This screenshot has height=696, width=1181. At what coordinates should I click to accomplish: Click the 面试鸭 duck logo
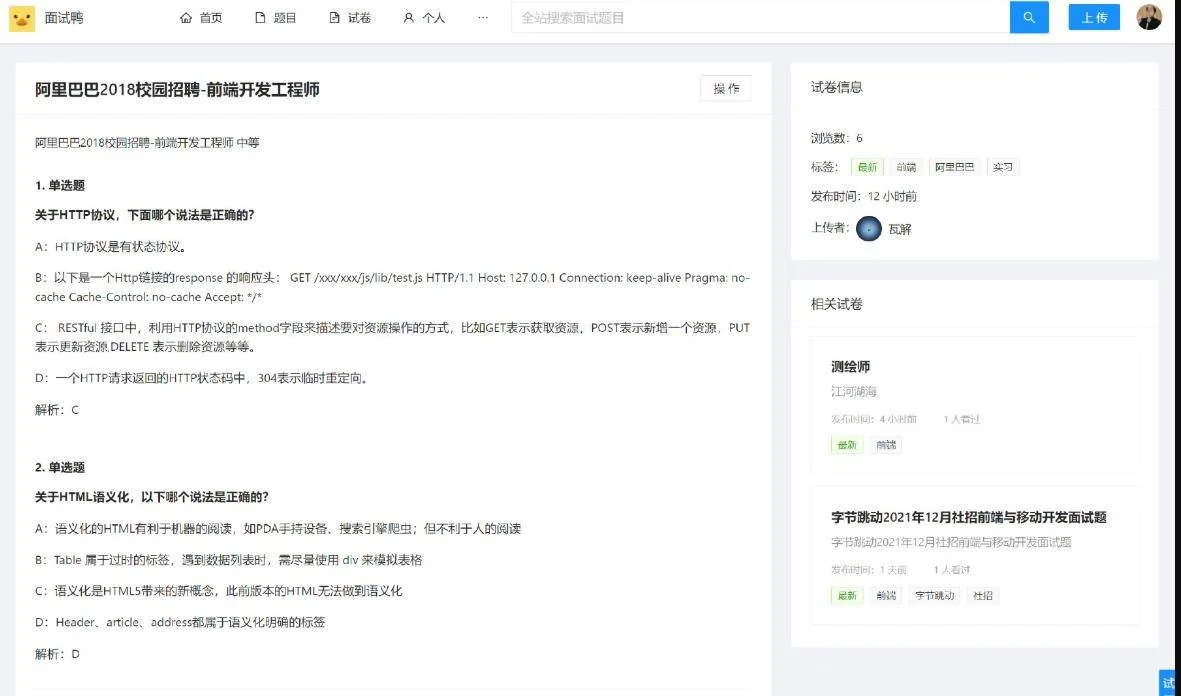(21, 17)
